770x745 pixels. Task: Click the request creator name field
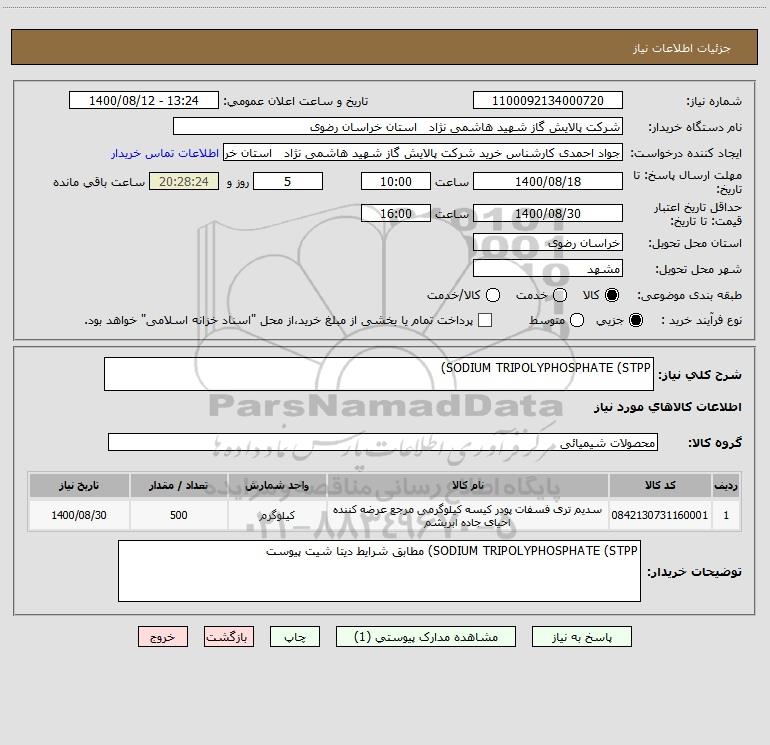(x=423, y=153)
